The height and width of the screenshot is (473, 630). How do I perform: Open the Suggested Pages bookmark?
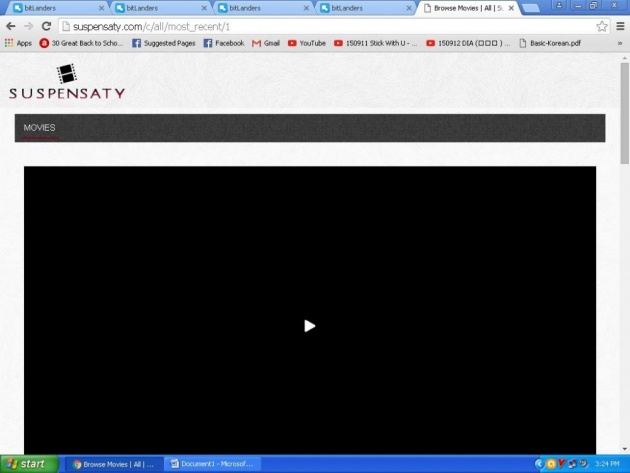[x=164, y=43]
